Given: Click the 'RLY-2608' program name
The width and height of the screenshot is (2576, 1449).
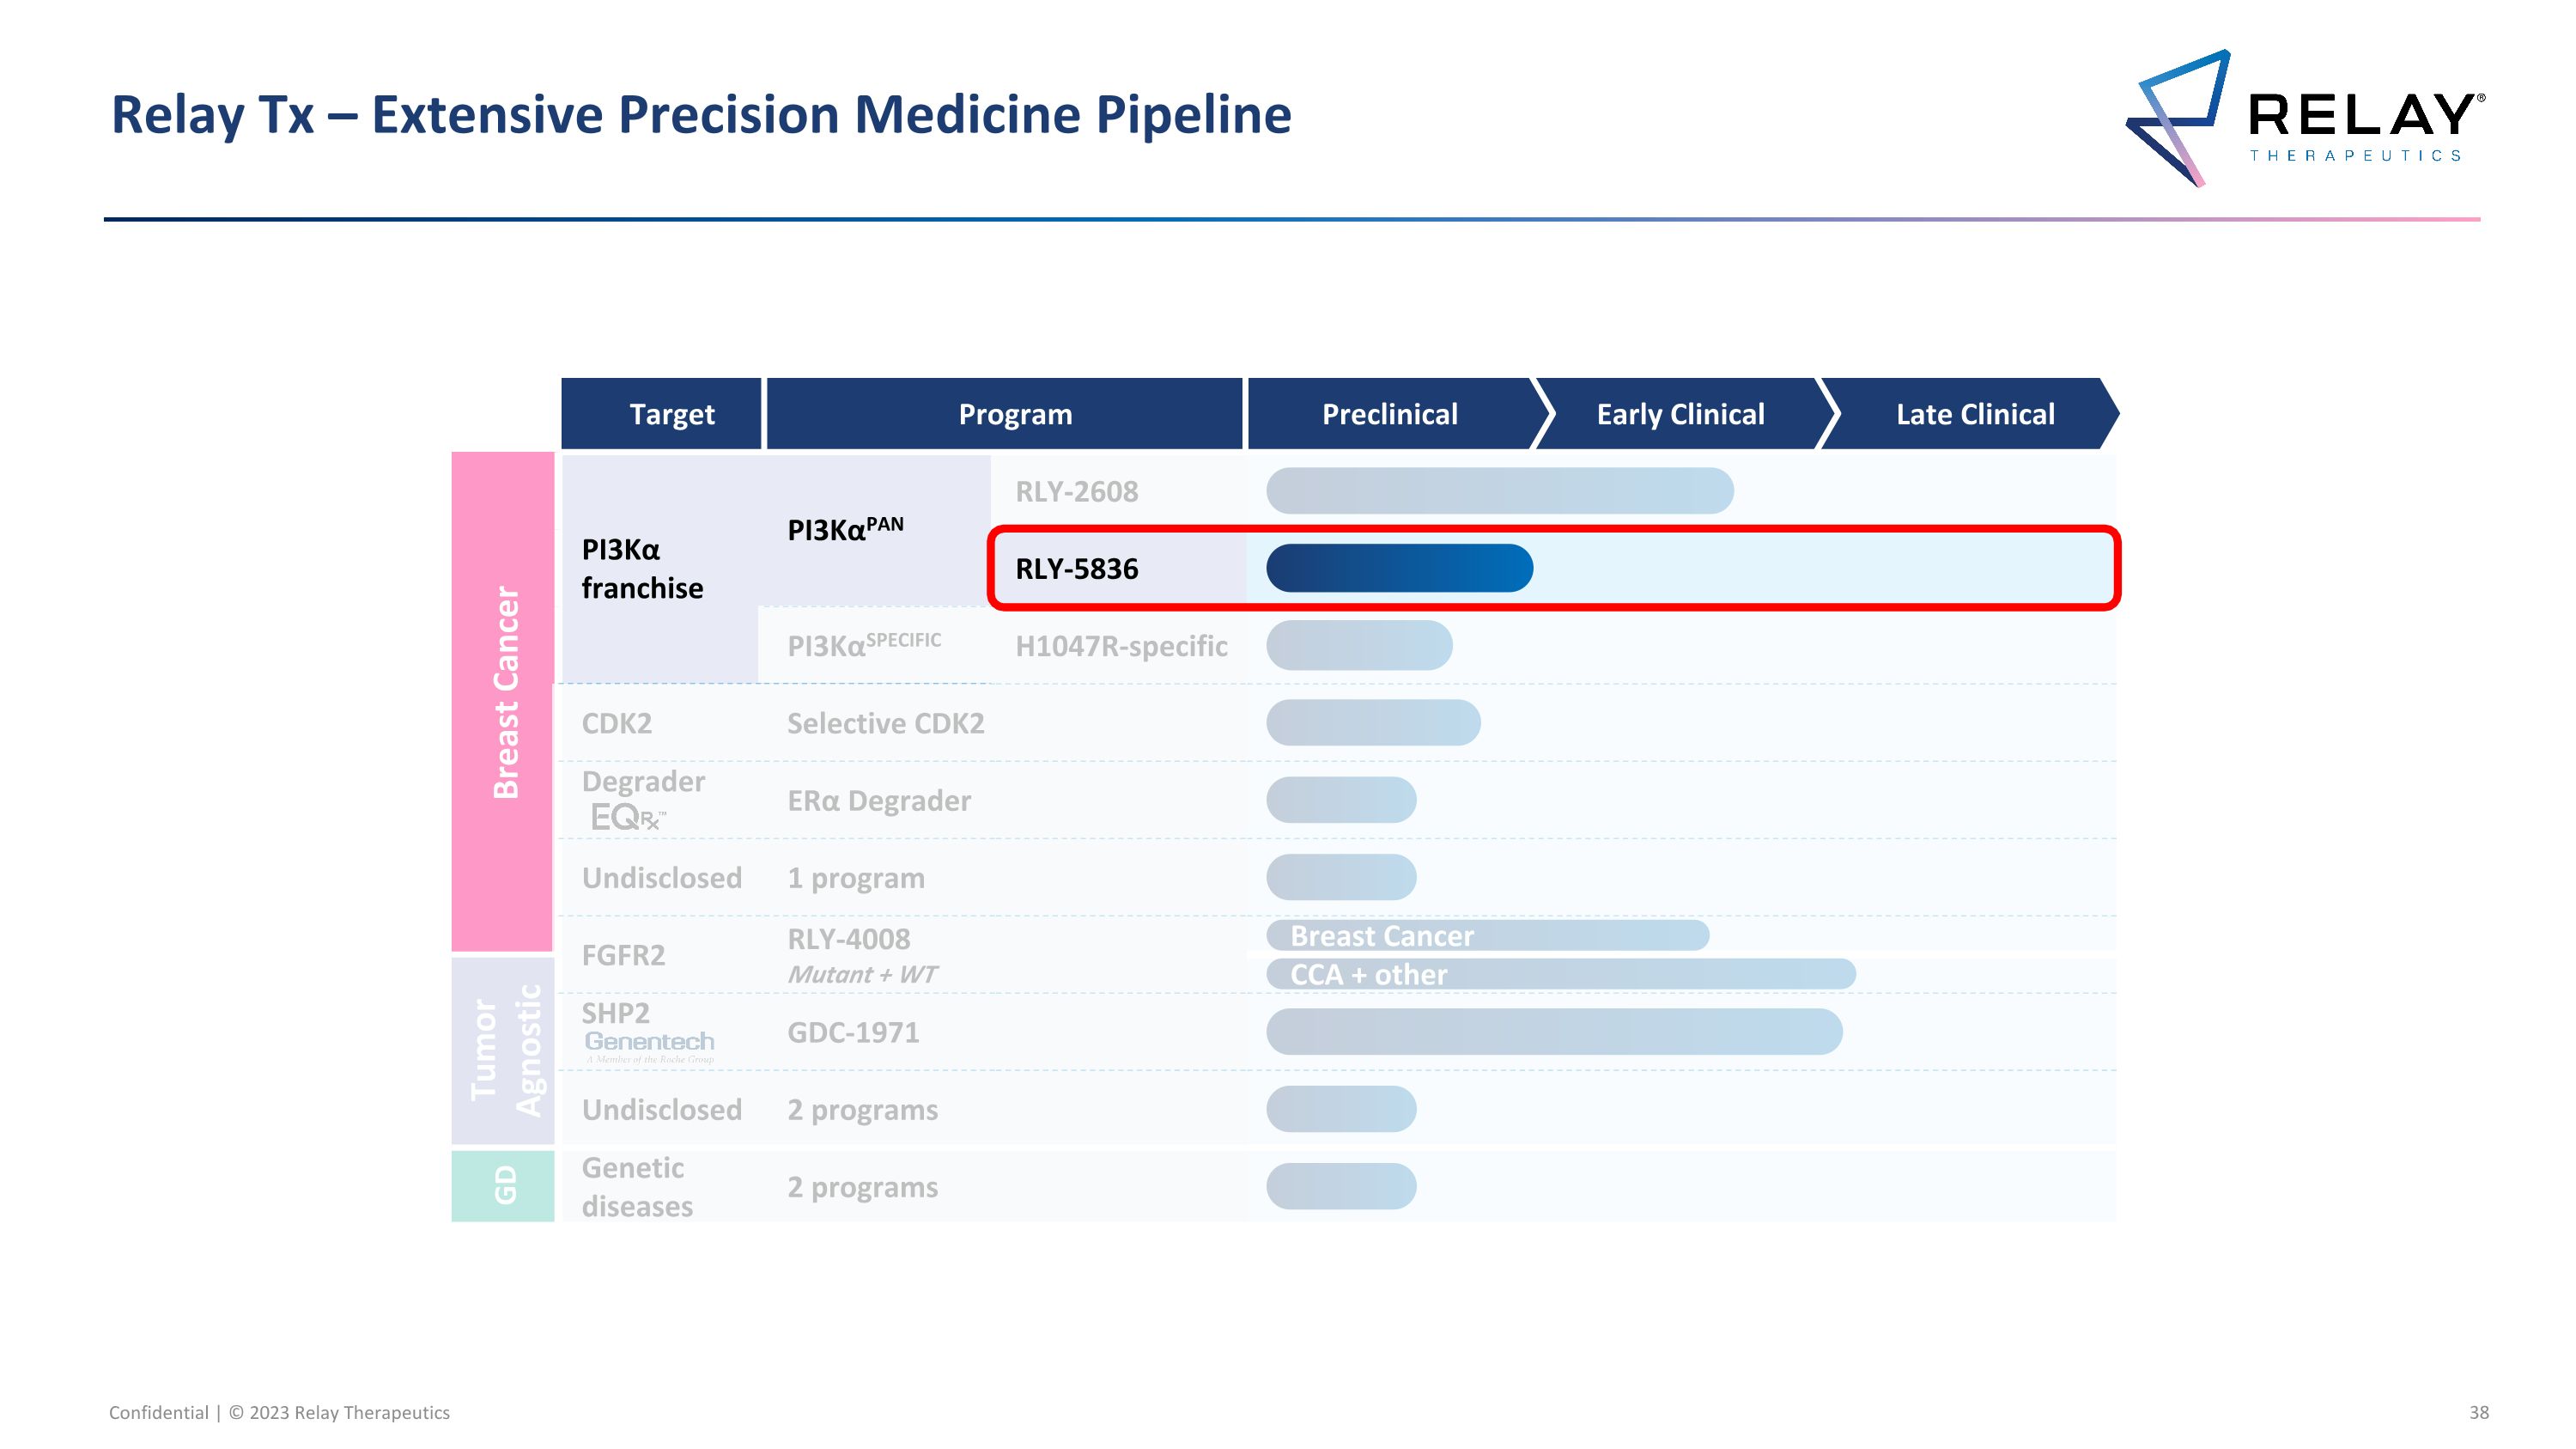Looking at the screenshot, I should (x=1077, y=492).
